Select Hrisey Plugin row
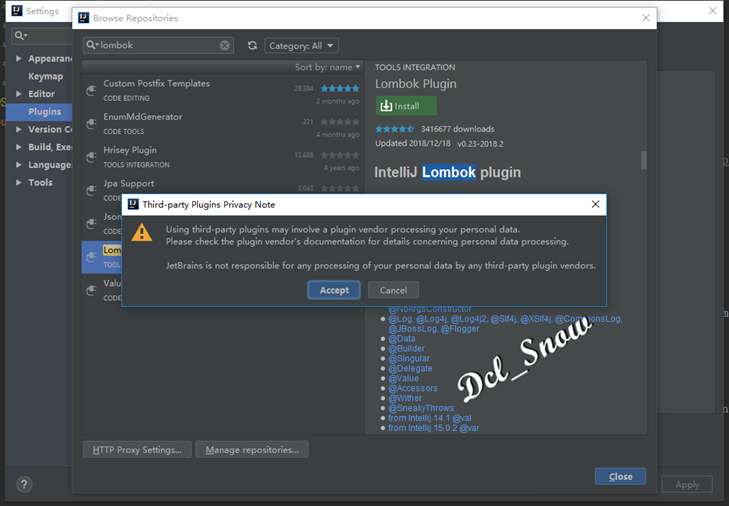The height and width of the screenshot is (506, 729). point(222,157)
